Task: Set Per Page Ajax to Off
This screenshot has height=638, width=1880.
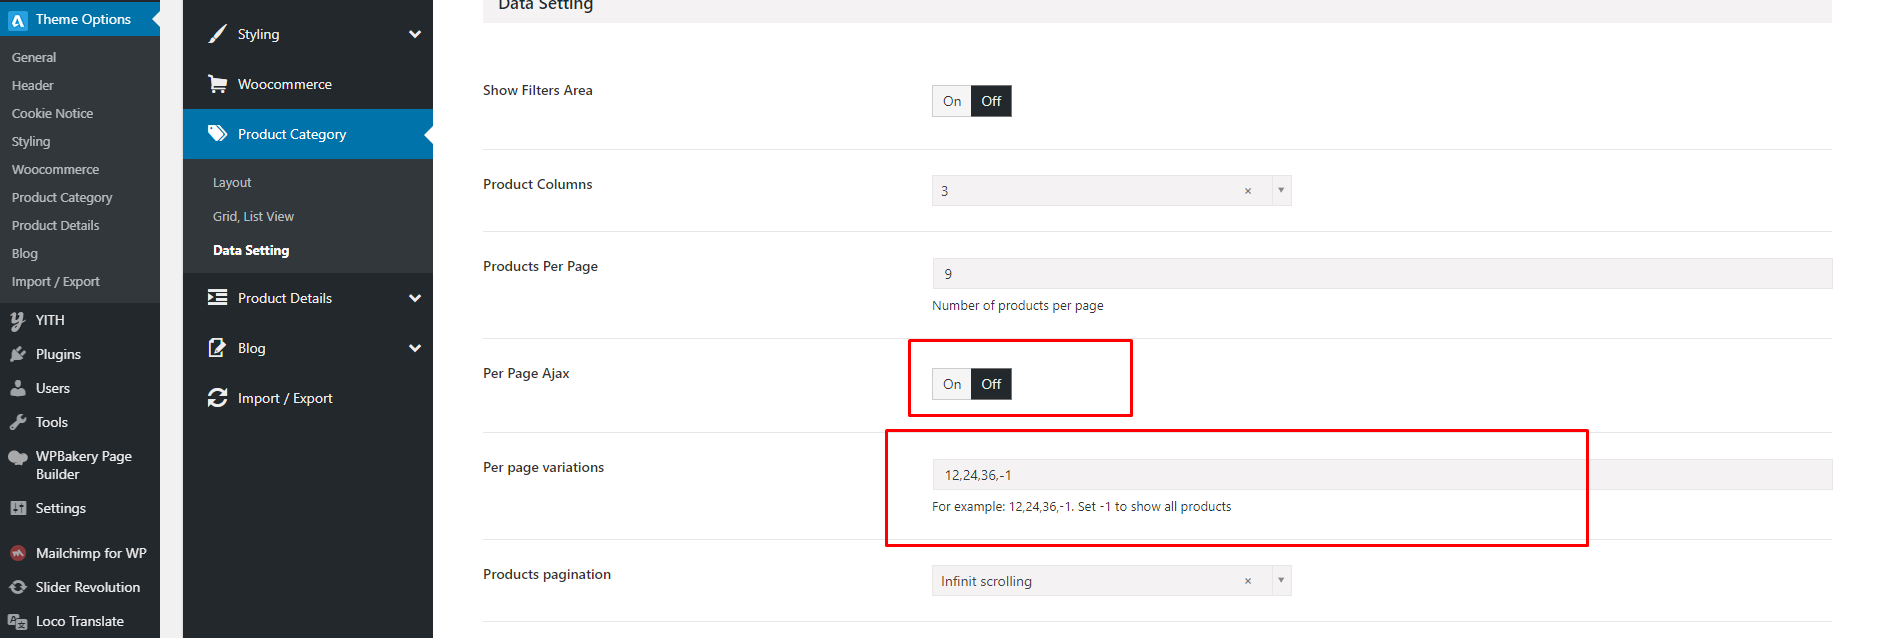Action: click(991, 384)
